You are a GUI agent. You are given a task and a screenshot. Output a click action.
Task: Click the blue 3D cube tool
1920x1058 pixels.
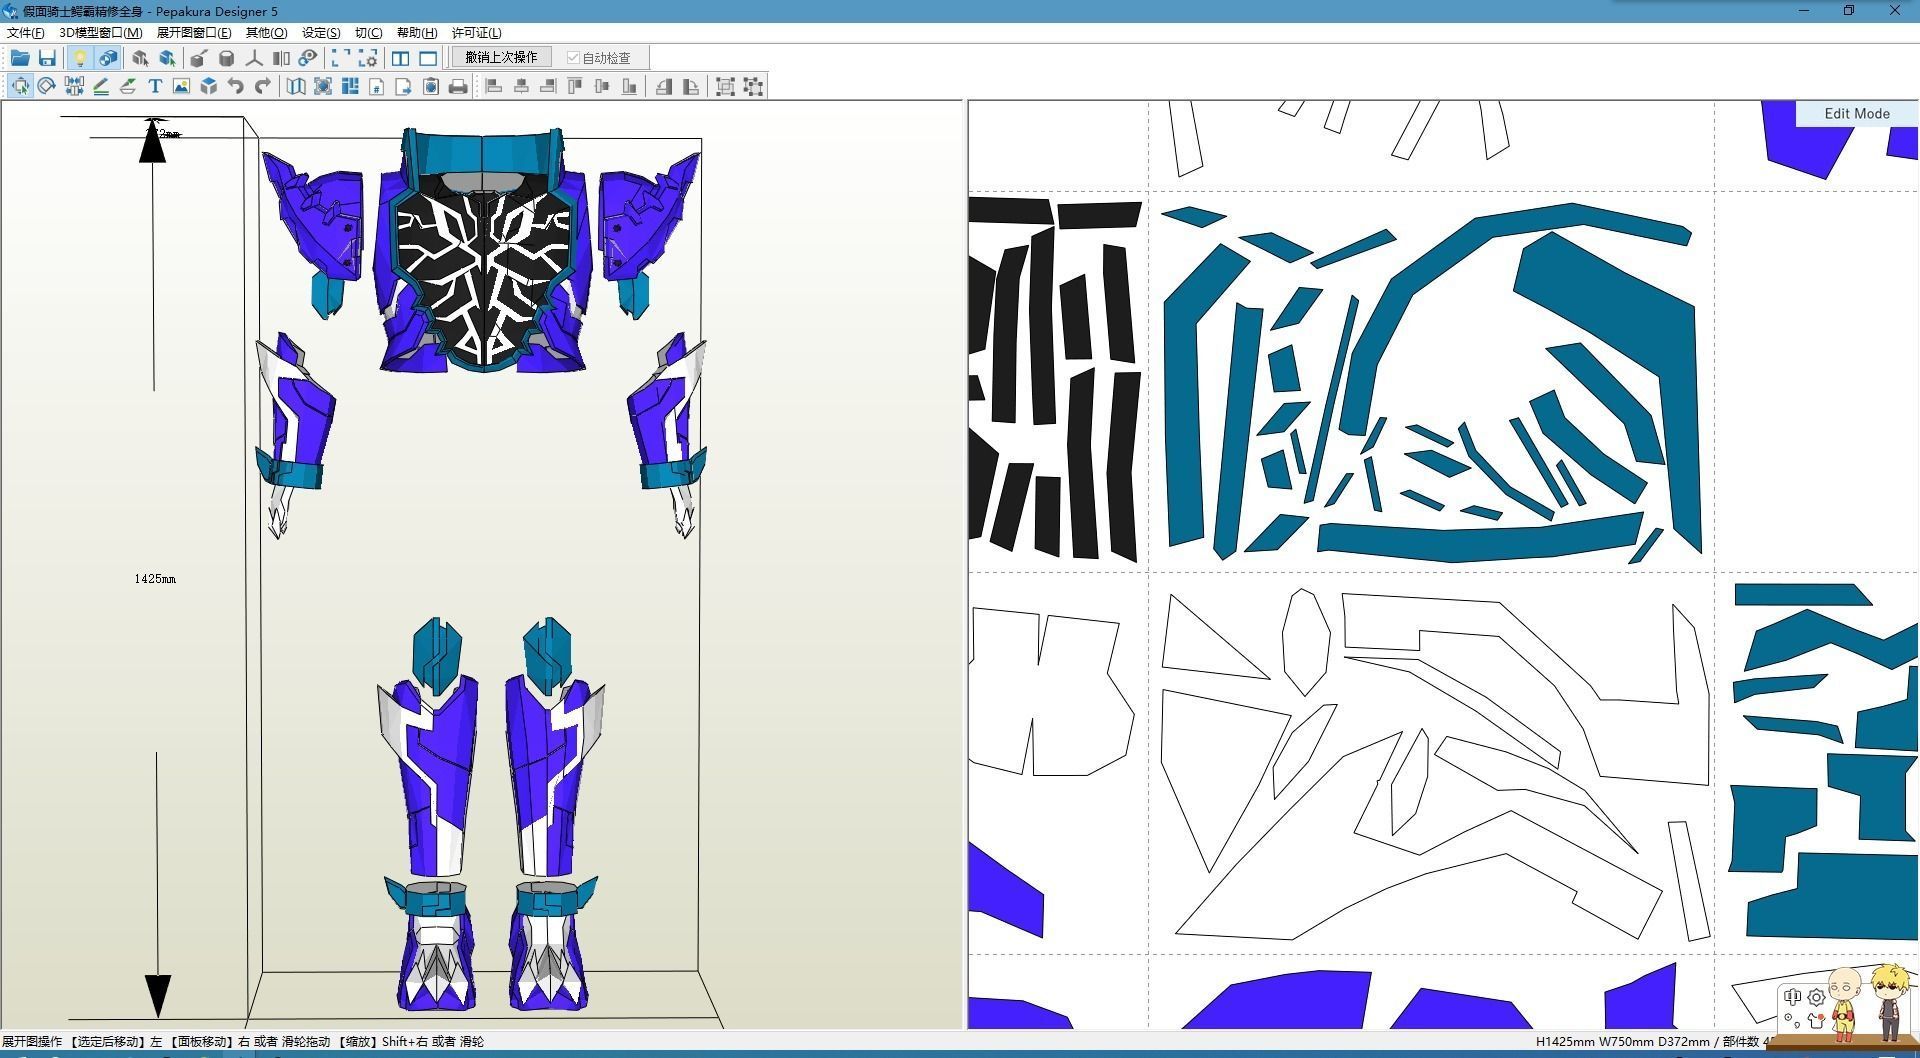click(x=208, y=86)
